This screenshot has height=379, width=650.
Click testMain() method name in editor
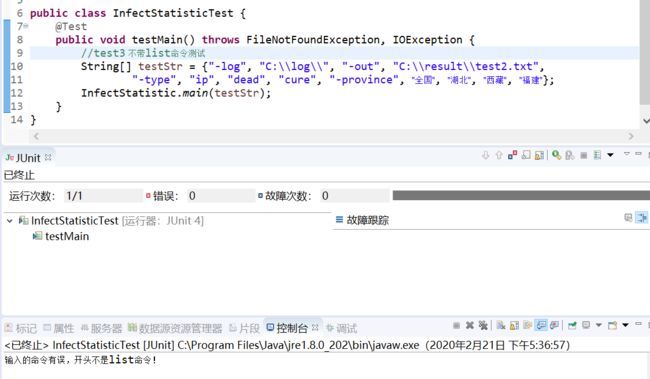tap(163, 40)
